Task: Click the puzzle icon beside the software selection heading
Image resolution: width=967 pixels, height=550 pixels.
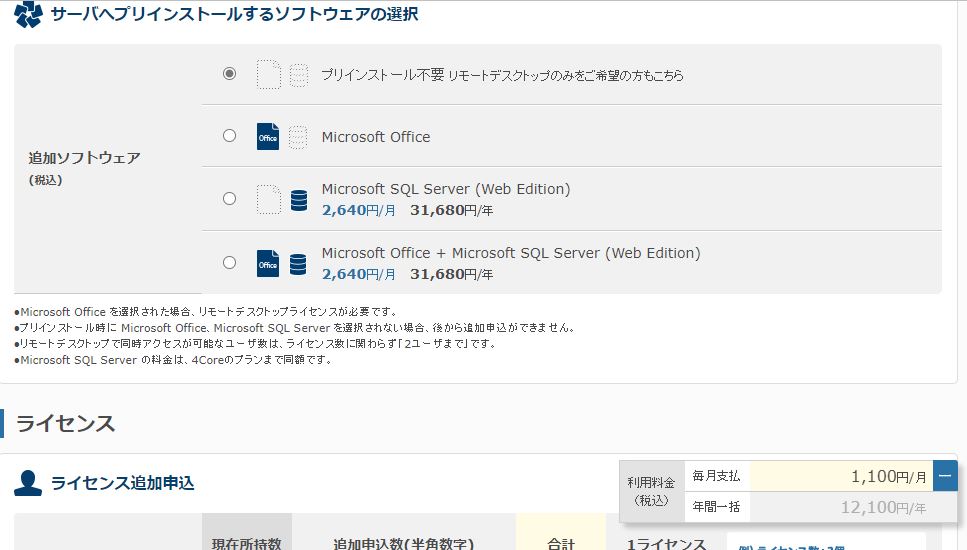Action: 28,14
